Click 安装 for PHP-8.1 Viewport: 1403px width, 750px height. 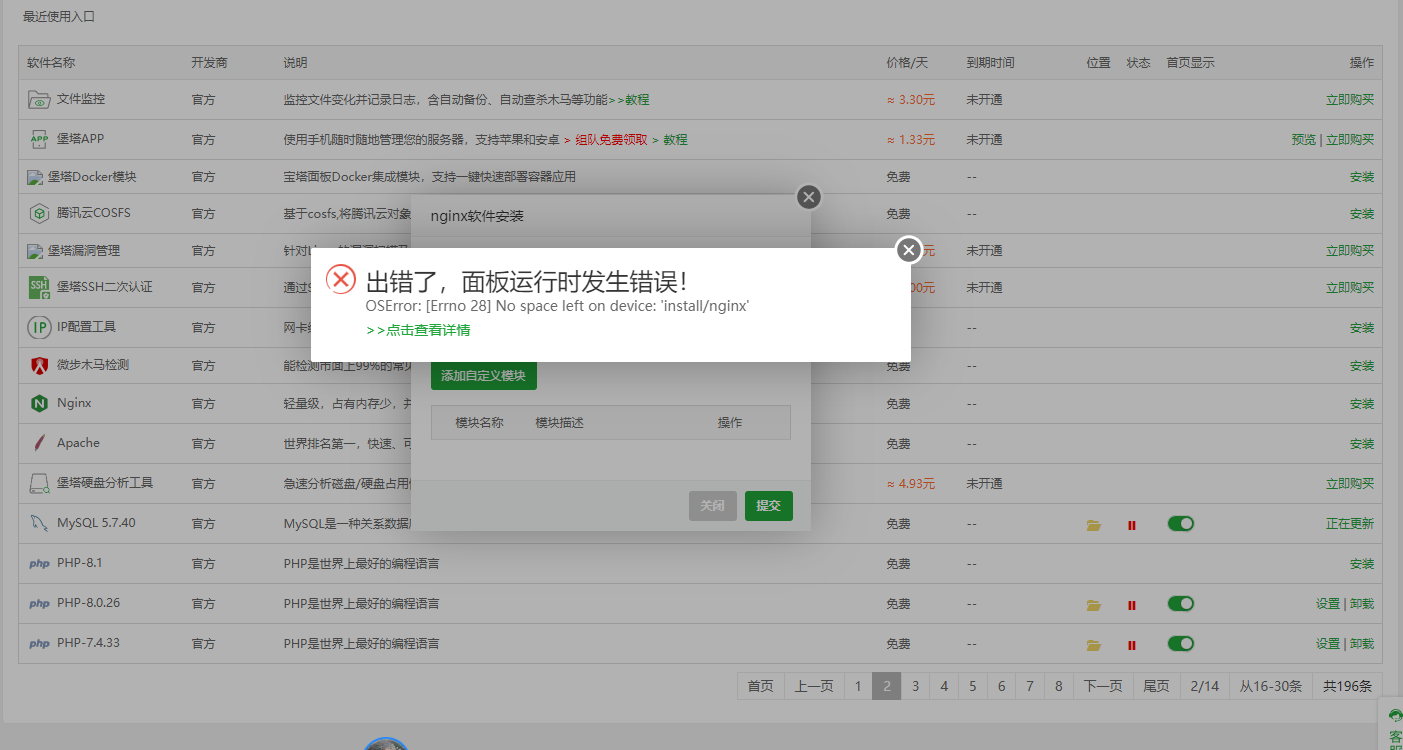coord(1362,564)
